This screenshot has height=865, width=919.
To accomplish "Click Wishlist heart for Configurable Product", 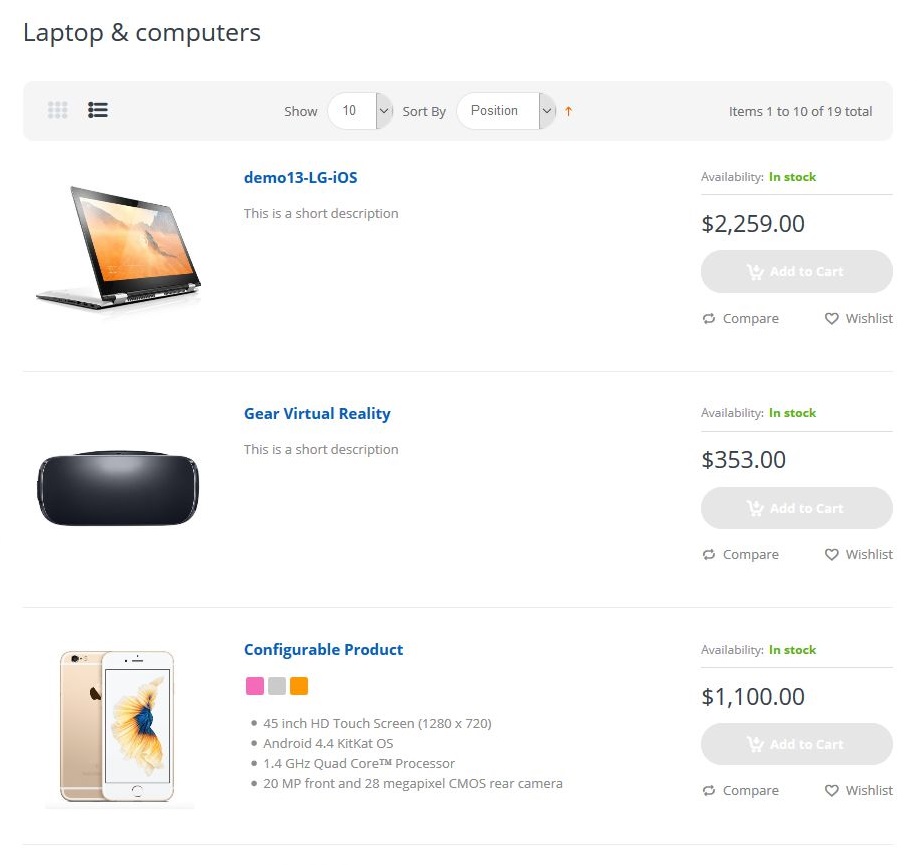I will [832, 790].
